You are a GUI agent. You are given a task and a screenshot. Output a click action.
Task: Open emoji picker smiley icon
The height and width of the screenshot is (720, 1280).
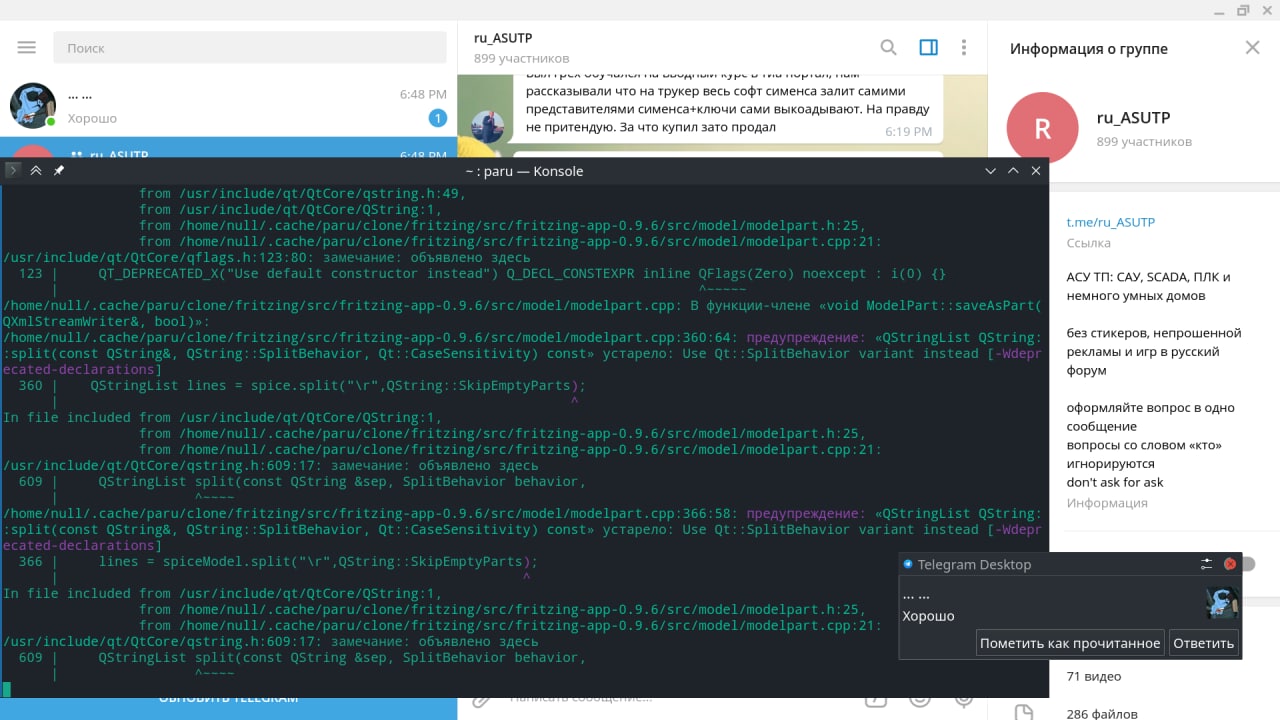click(920, 700)
